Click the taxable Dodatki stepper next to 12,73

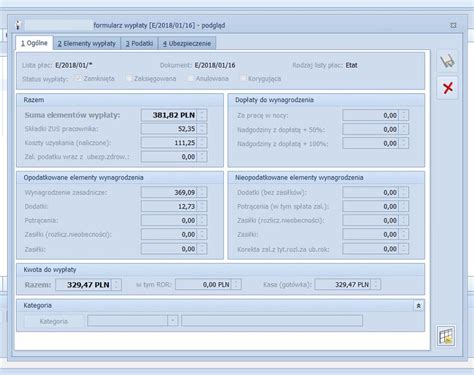pos(202,206)
